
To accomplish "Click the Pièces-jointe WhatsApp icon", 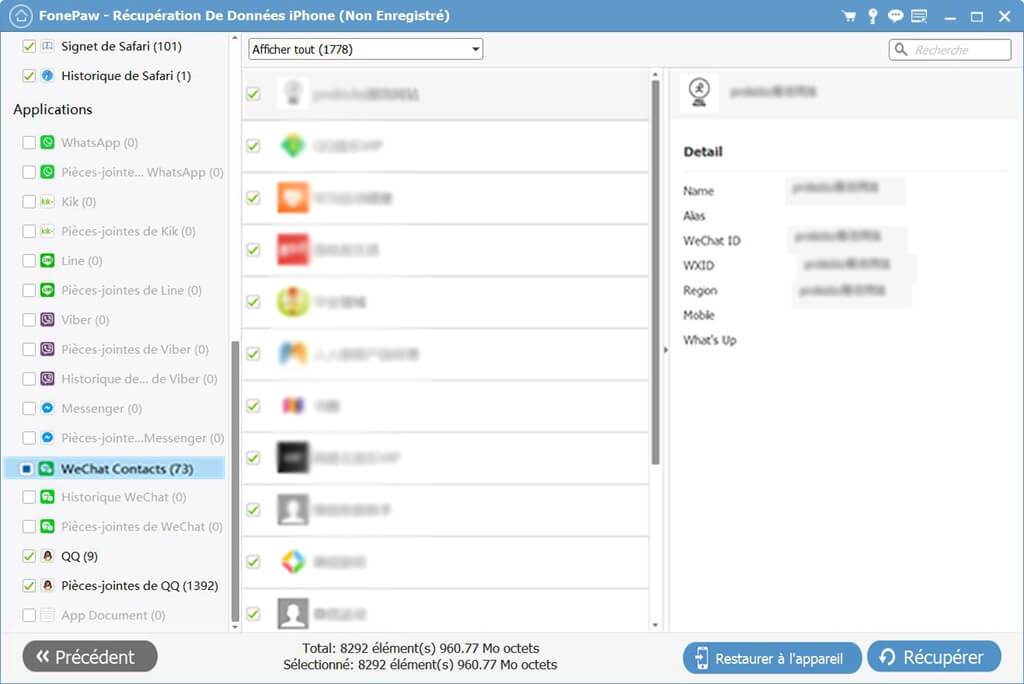I will pos(48,172).
